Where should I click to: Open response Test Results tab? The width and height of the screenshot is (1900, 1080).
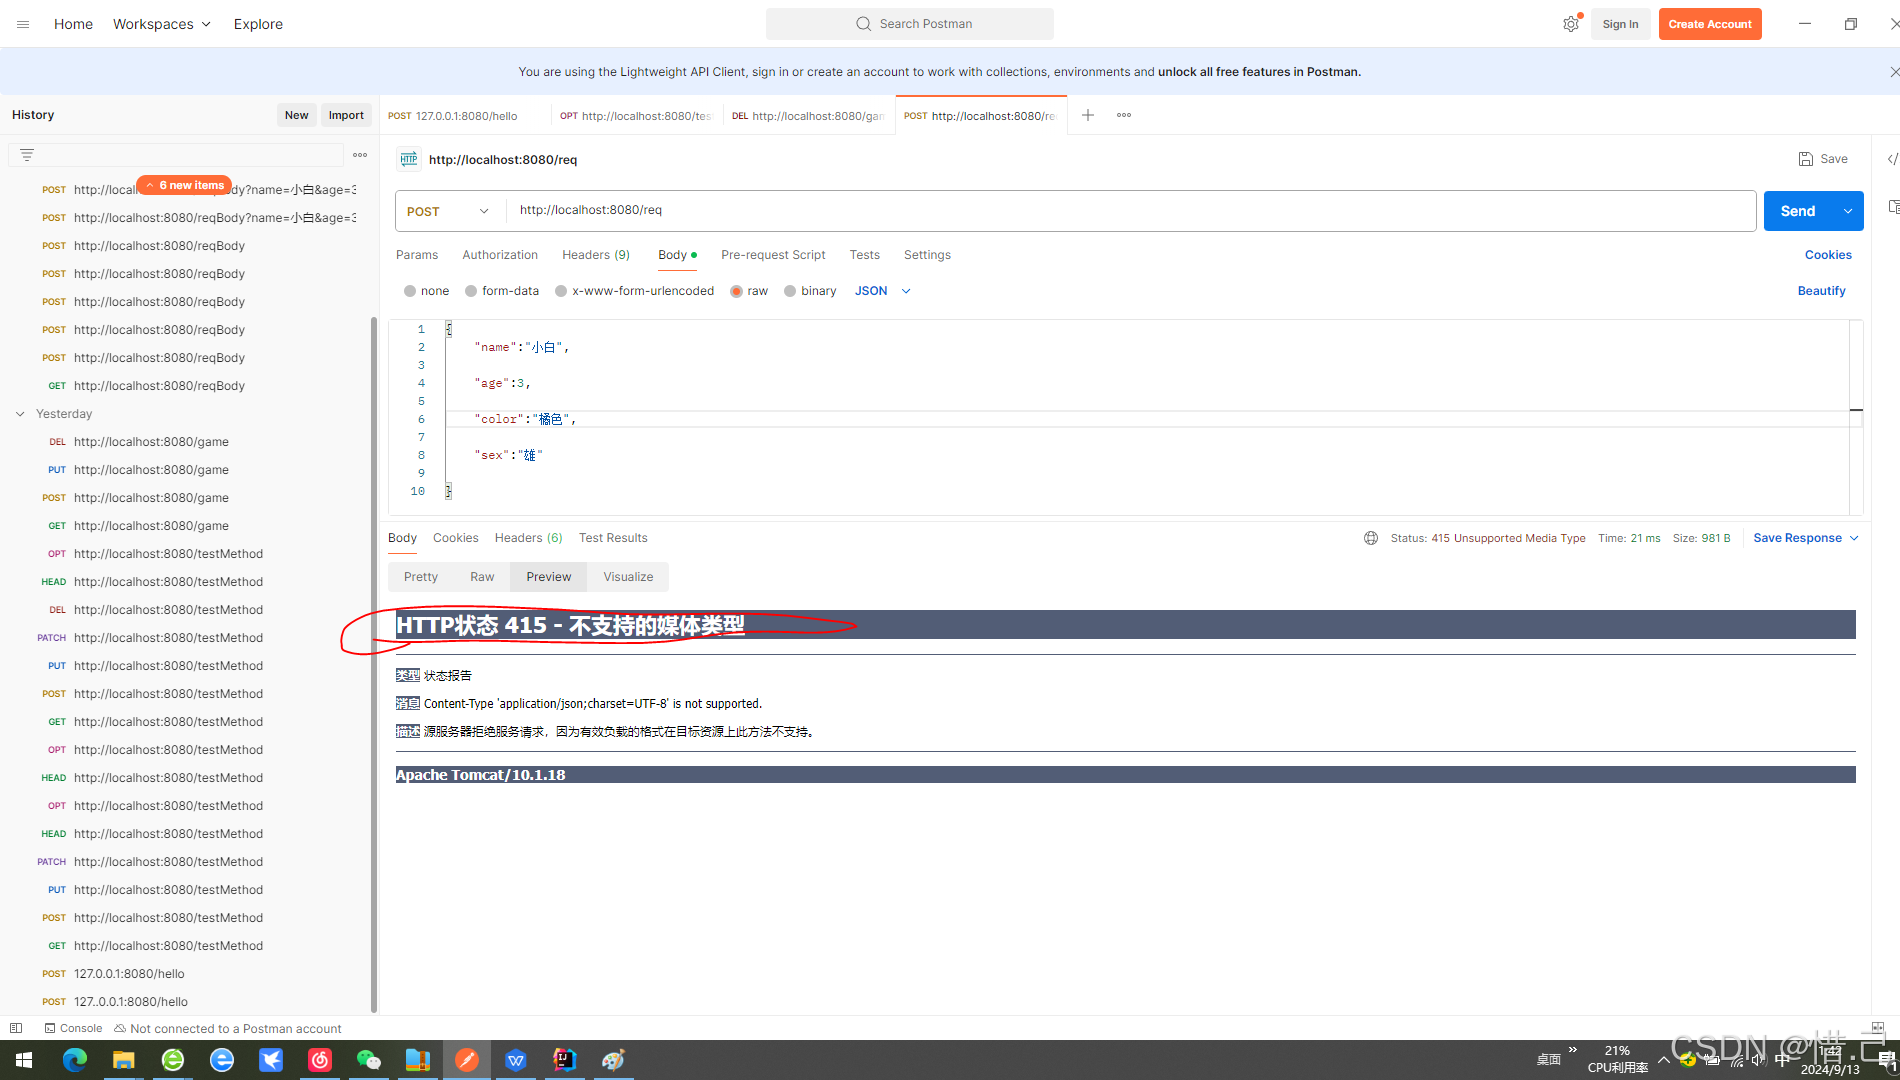(x=613, y=538)
